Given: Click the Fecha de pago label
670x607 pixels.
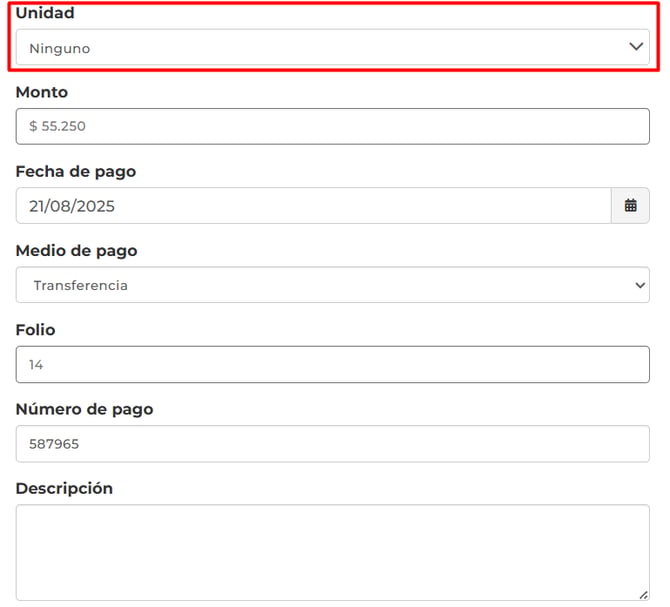Looking at the screenshot, I should point(76,171).
